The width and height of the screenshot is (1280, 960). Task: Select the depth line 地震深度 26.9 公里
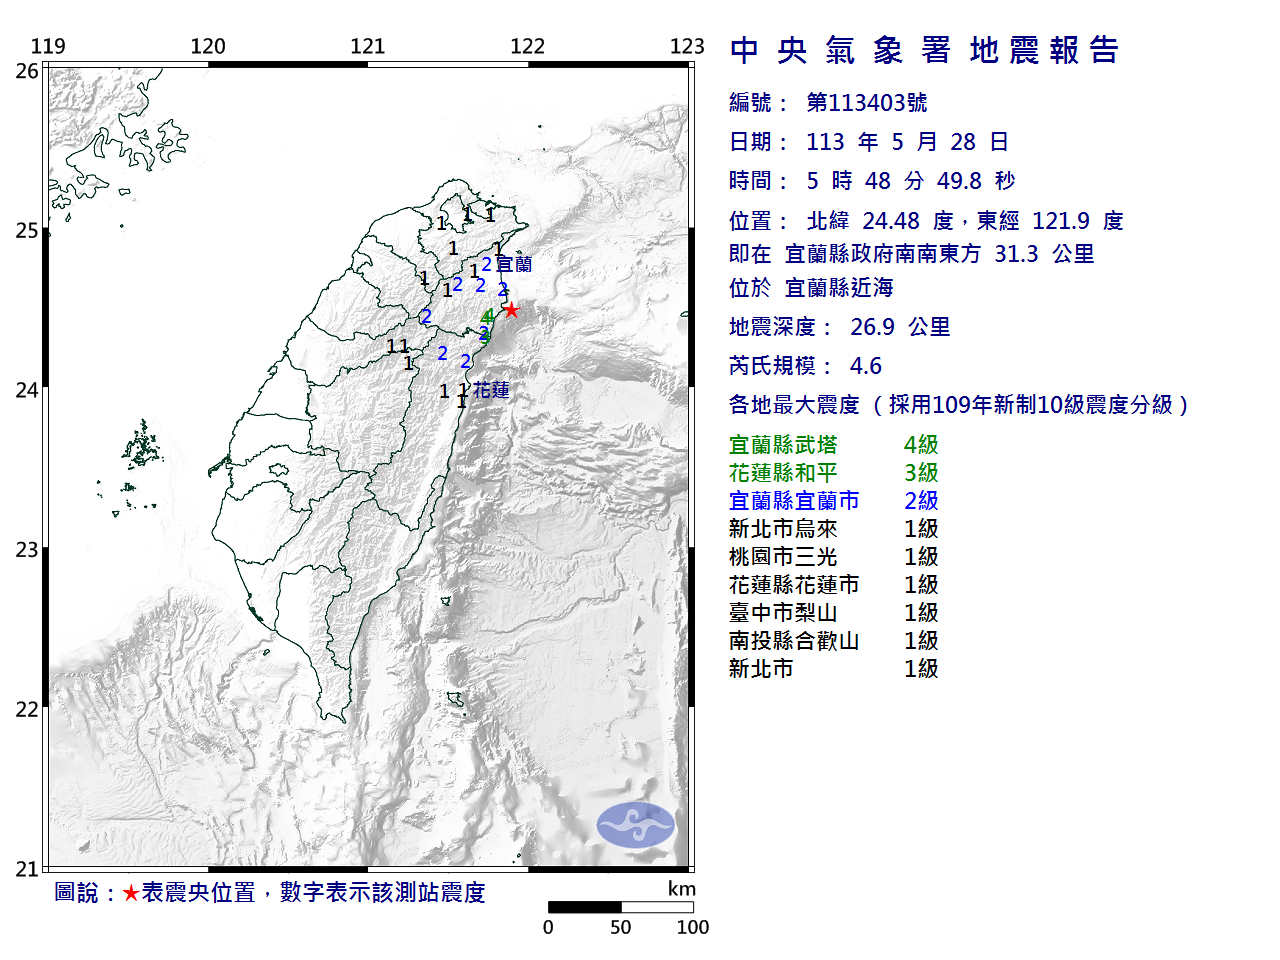tap(840, 327)
